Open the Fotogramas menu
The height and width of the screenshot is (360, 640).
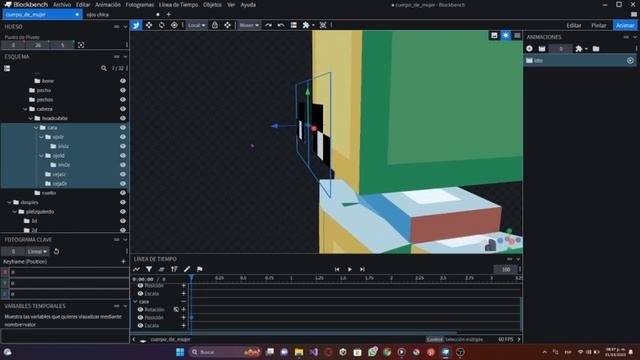pos(140,5)
